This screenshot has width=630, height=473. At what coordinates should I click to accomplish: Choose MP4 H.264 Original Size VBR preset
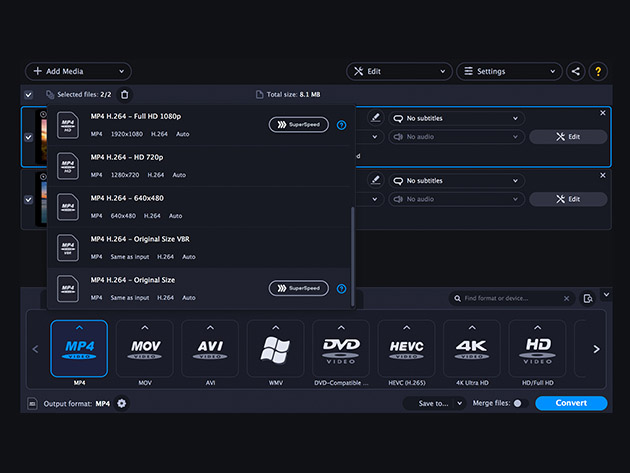pos(199,248)
